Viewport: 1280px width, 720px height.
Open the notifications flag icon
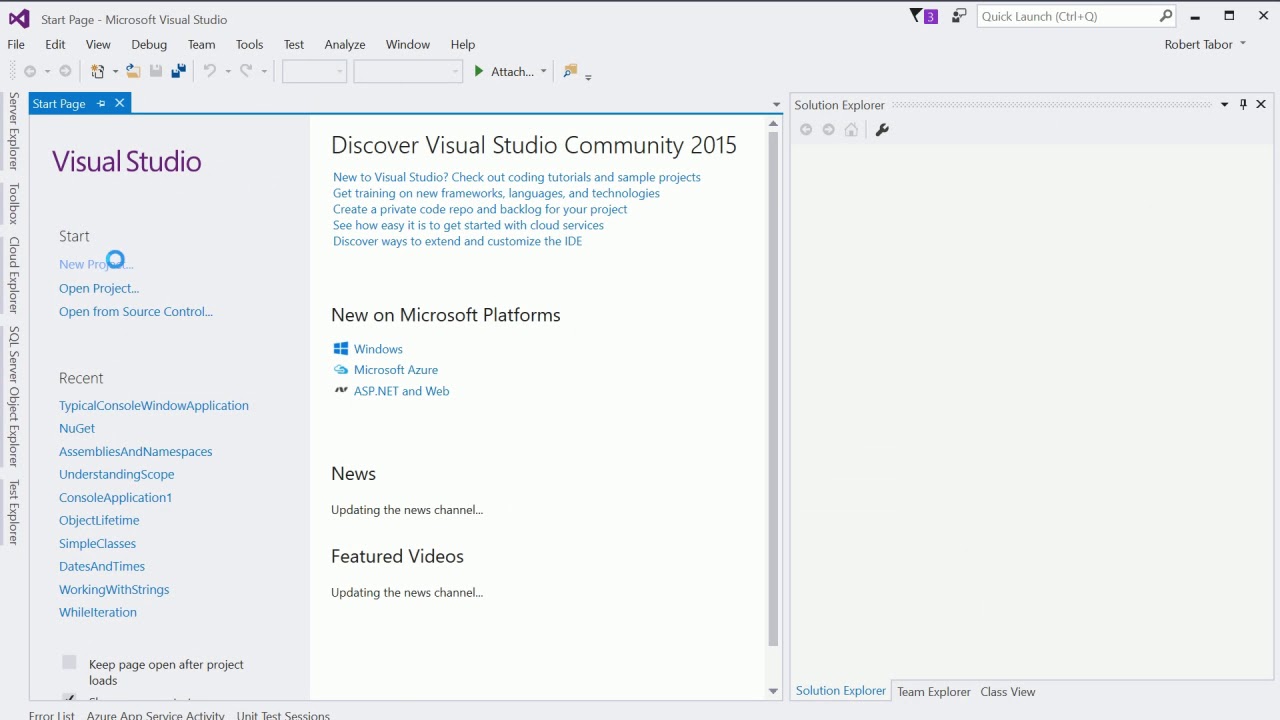point(916,16)
